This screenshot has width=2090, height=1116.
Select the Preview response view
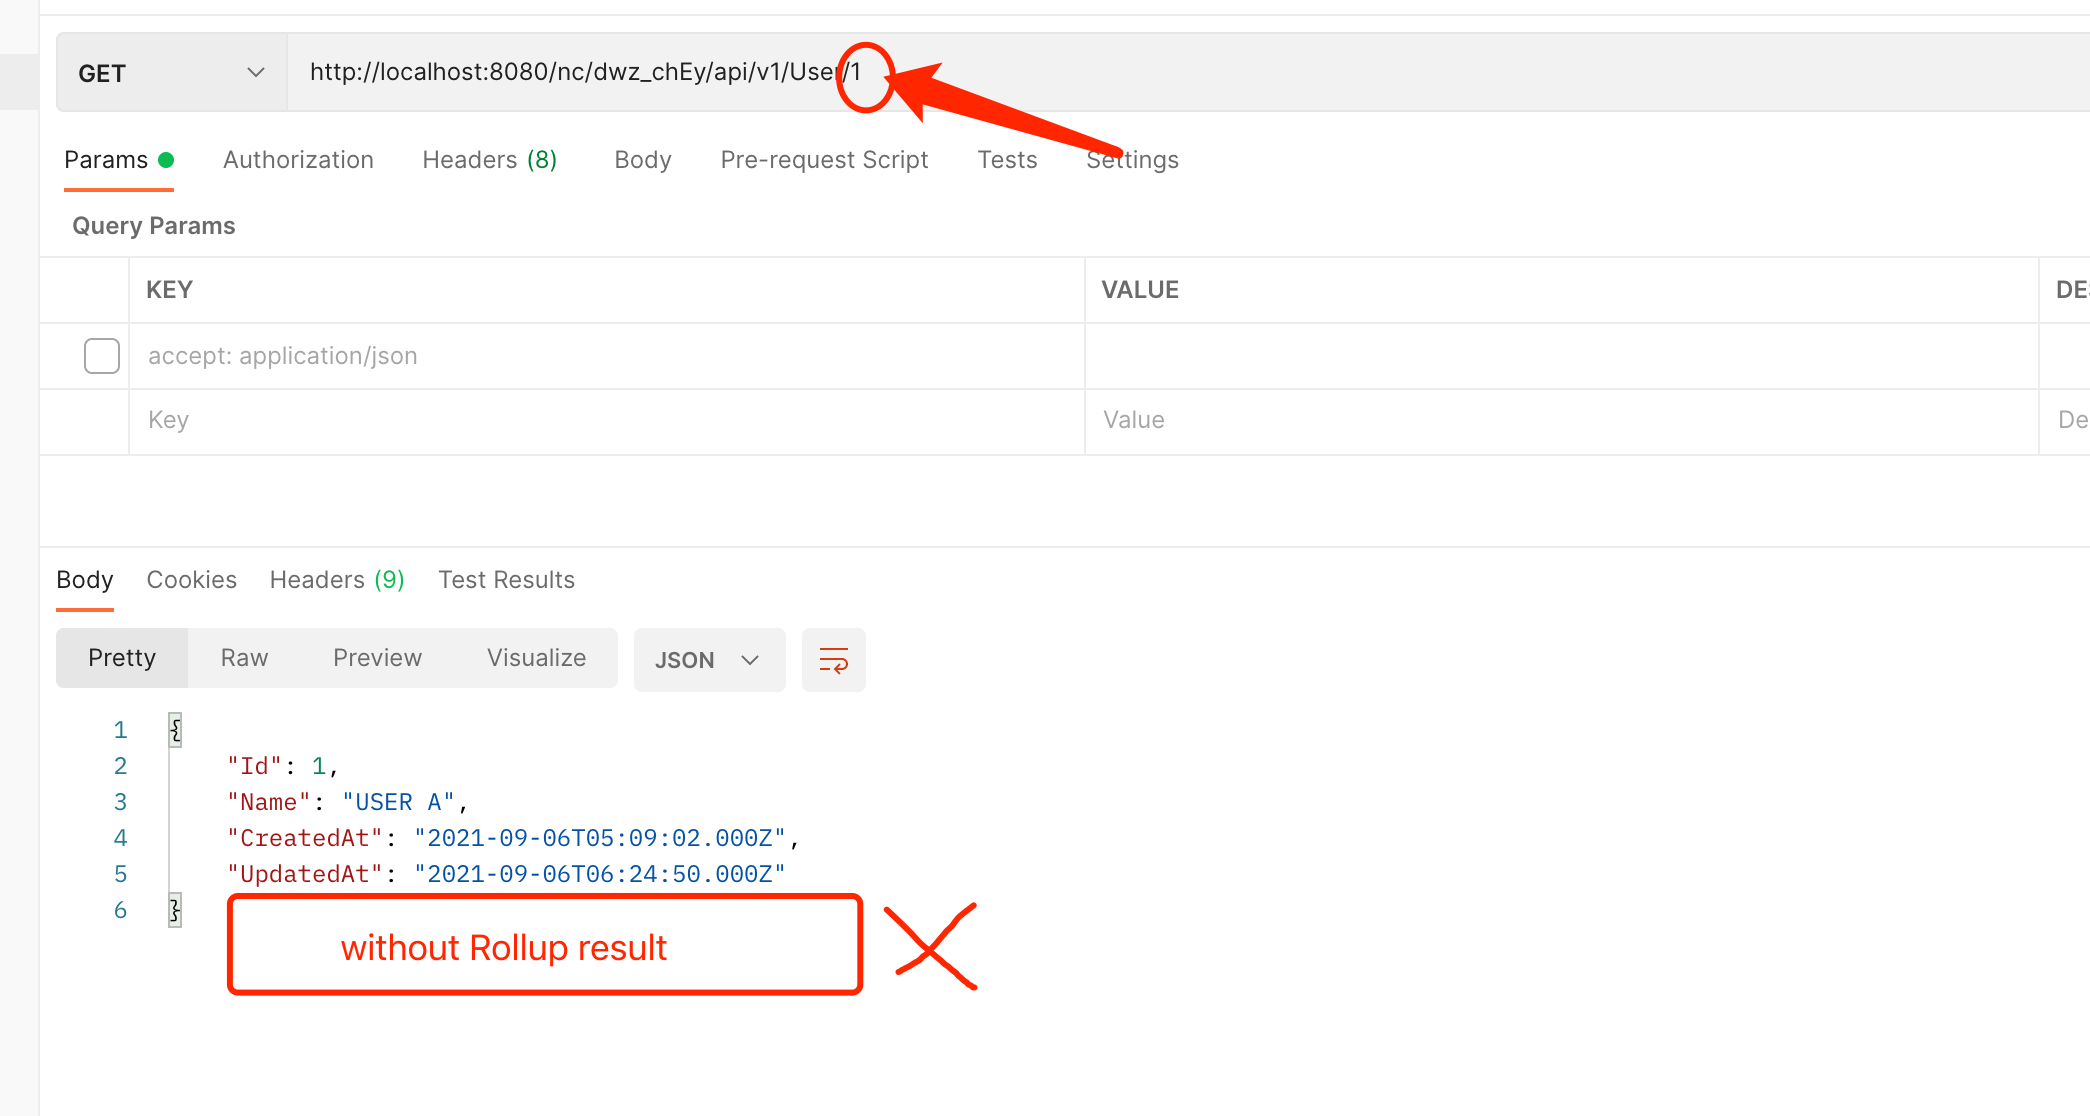coord(377,657)
